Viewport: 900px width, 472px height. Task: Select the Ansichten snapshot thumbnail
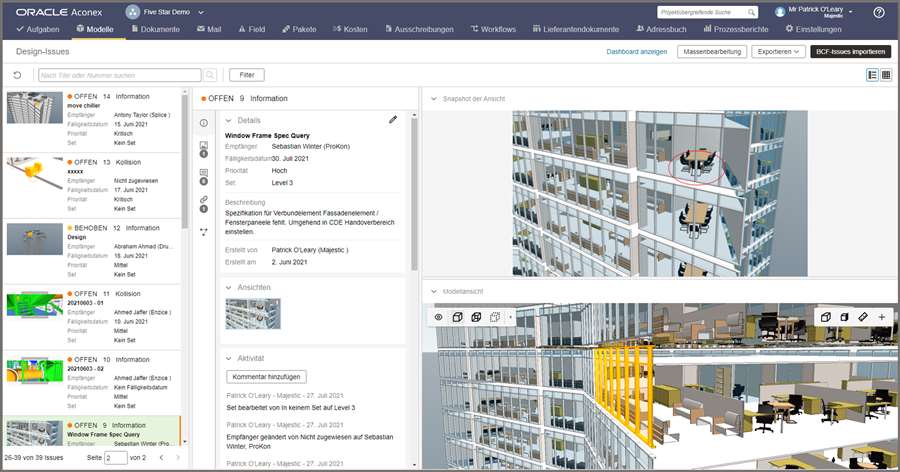253,314
